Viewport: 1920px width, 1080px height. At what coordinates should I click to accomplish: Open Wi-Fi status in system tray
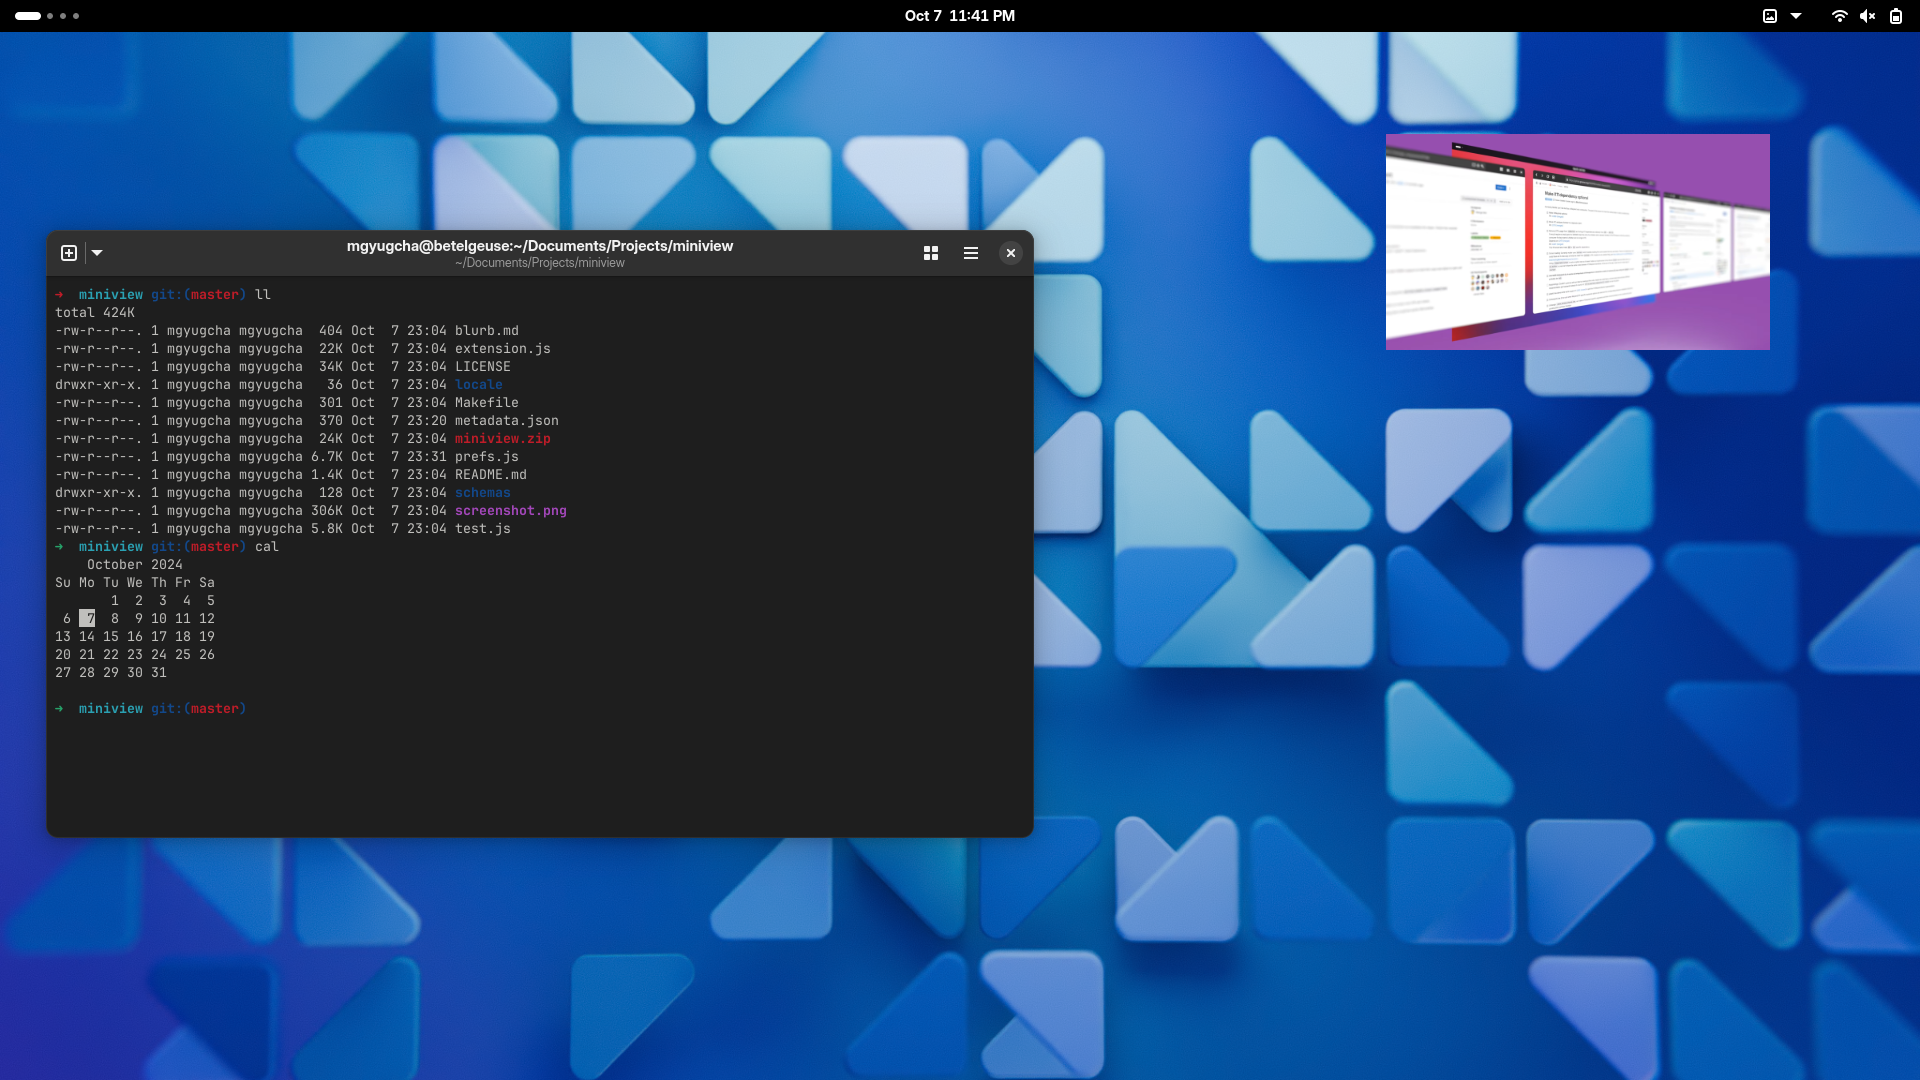click(1839, 16)
